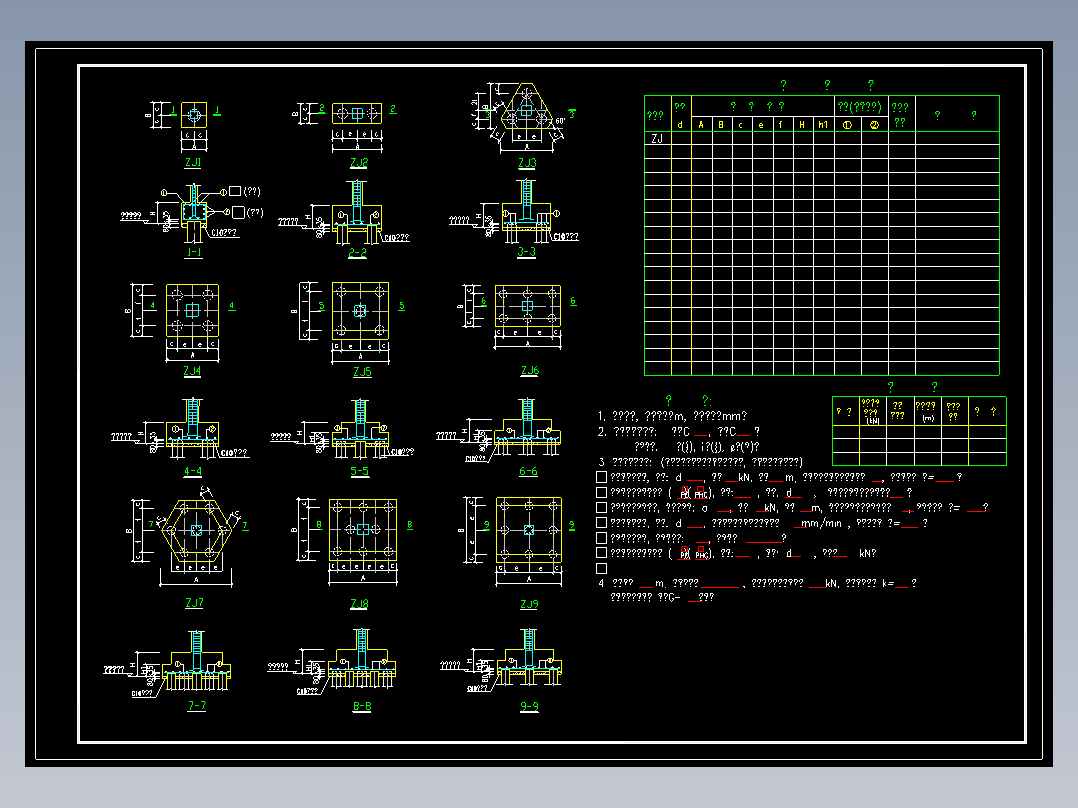
Task: Click the ZJ2 drawing label
Action: click(x=359, y=162)
